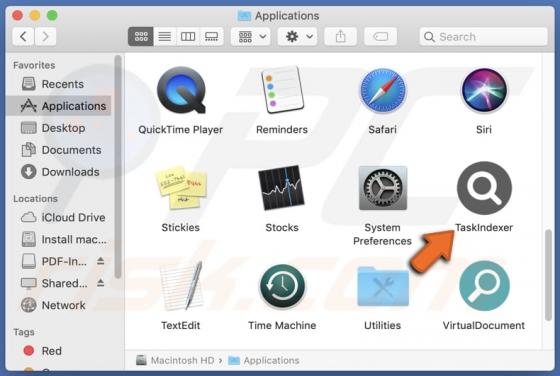Open Recents in the sidebar
560x376 pixels.
pos(59,84)
